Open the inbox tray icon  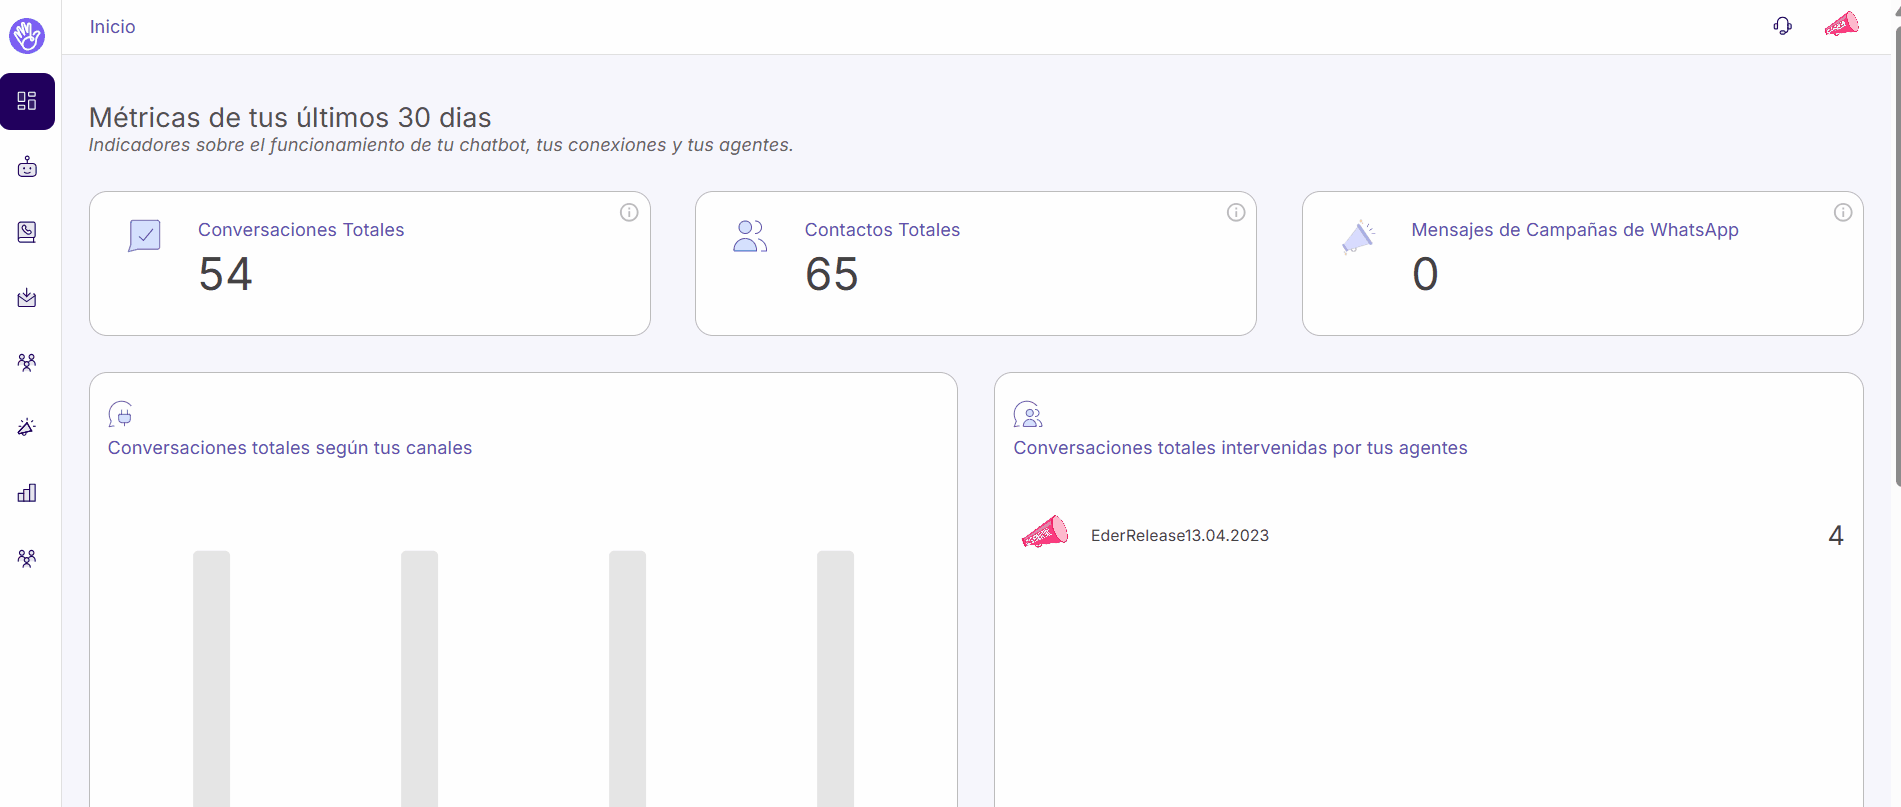click(27, 298)
